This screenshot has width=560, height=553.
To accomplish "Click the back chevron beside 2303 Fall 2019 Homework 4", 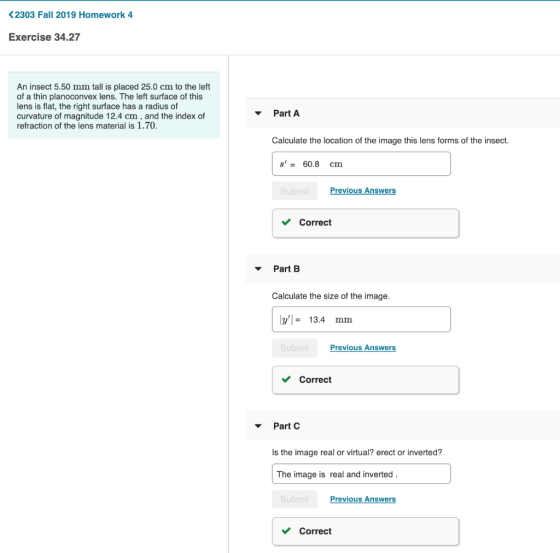I will [11, 15].
